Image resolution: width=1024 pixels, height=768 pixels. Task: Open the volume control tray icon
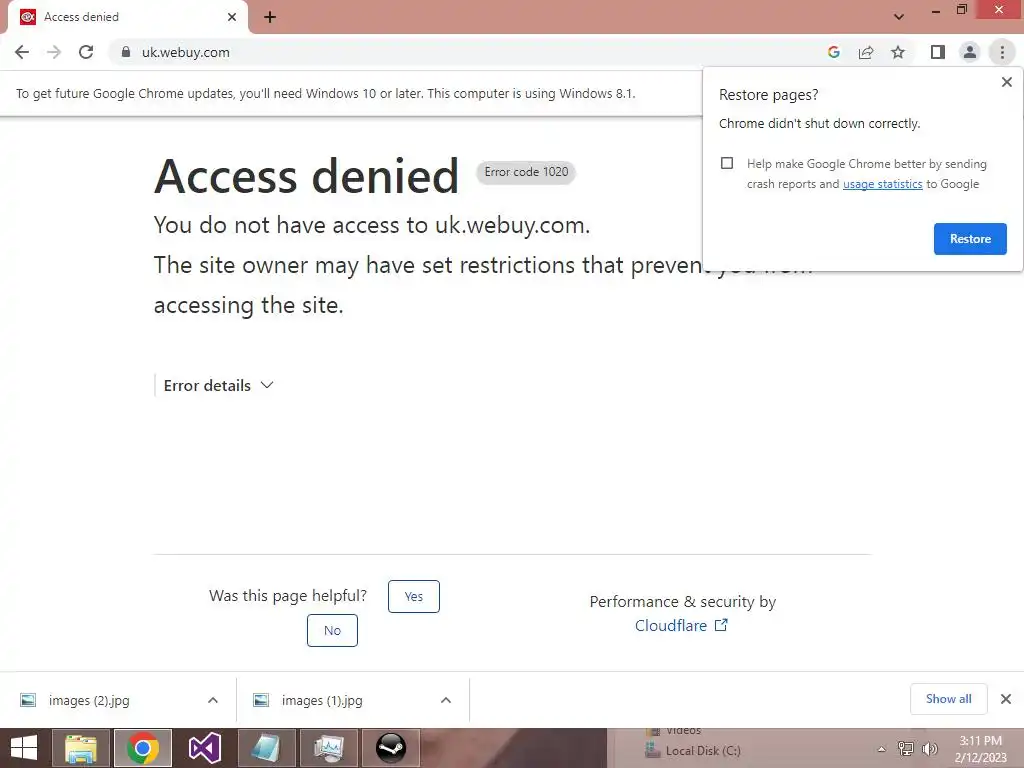click(x=929, y=749)
